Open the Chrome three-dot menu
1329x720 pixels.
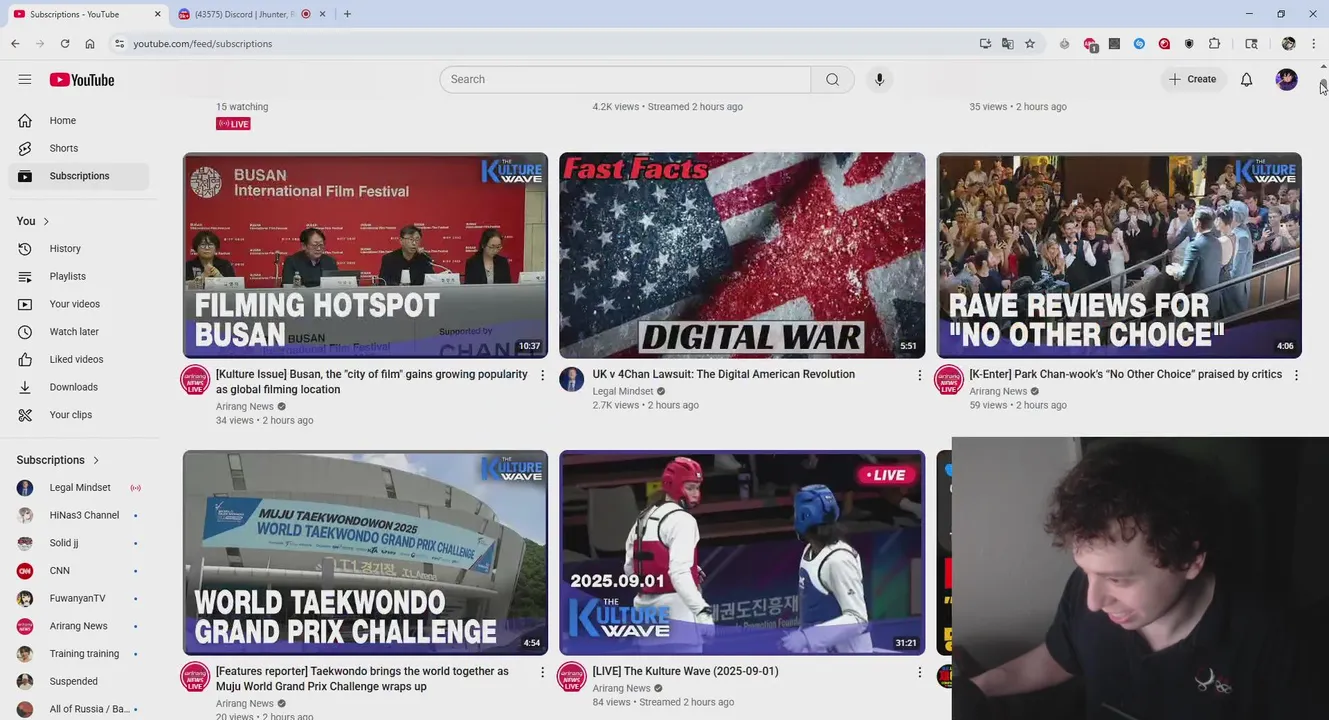coord(1314,44)
